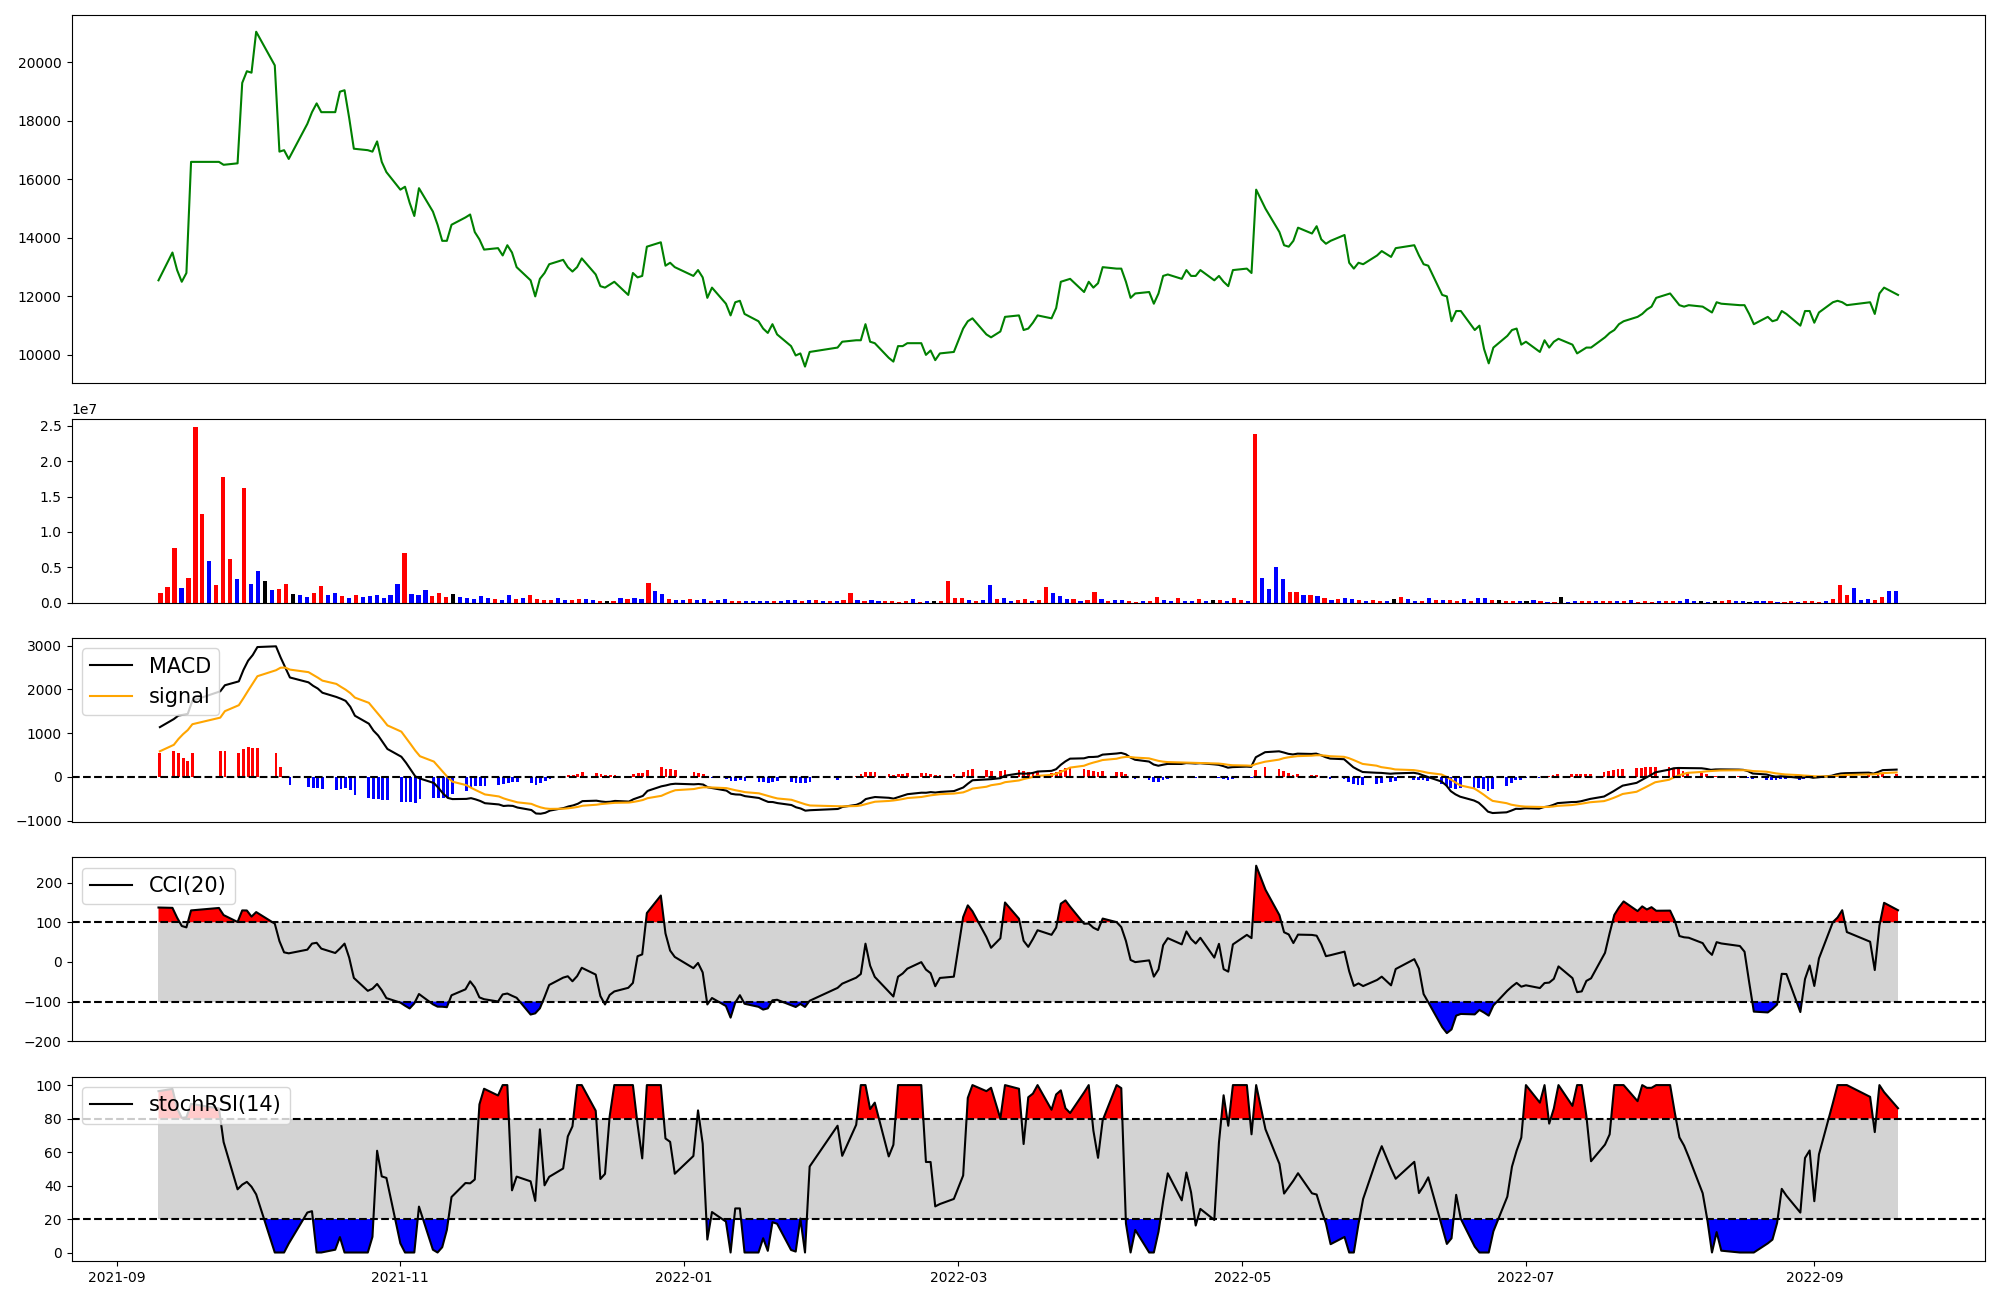
Task: Click the MACD legend label
Action: (179, 666)
